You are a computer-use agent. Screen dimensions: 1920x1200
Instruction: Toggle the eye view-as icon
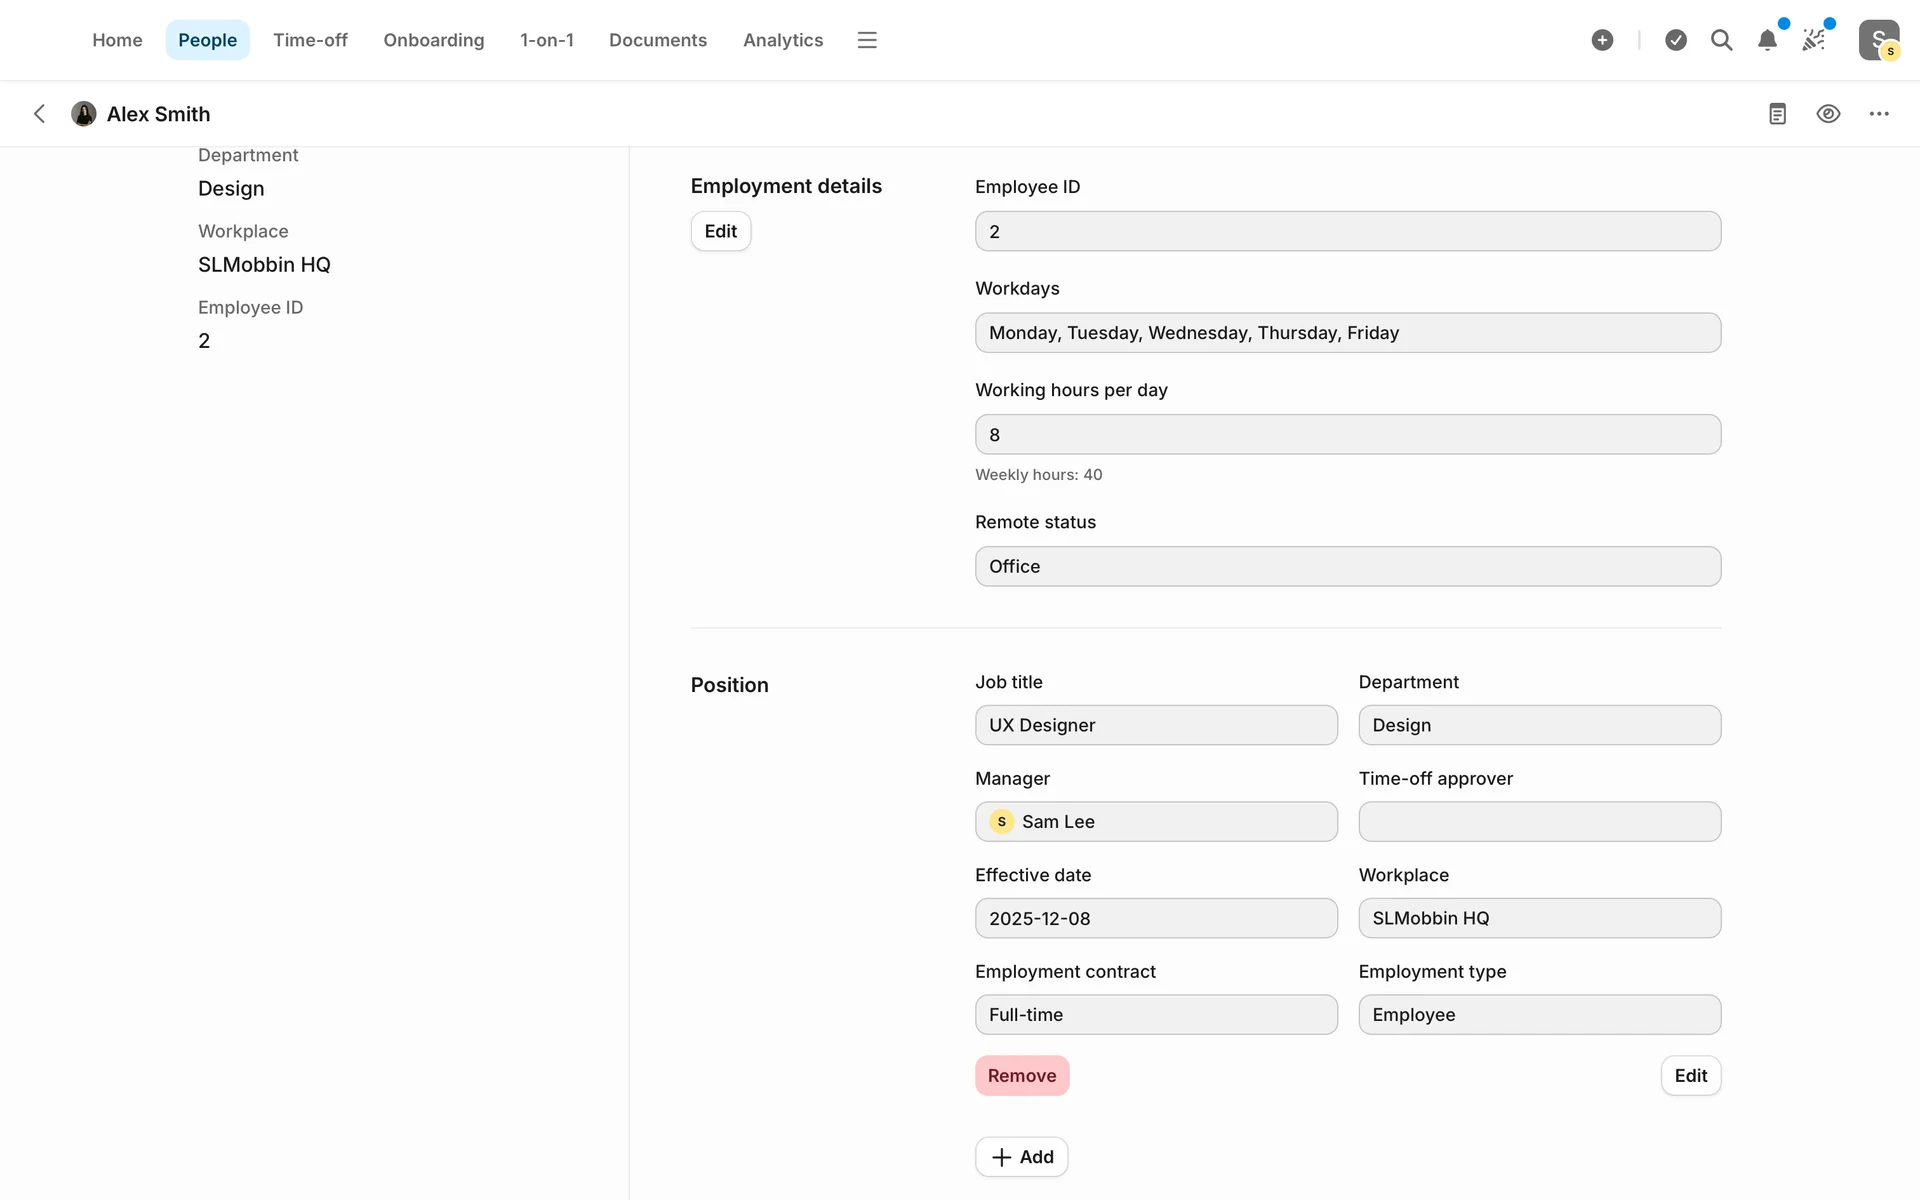point(1828,114)
